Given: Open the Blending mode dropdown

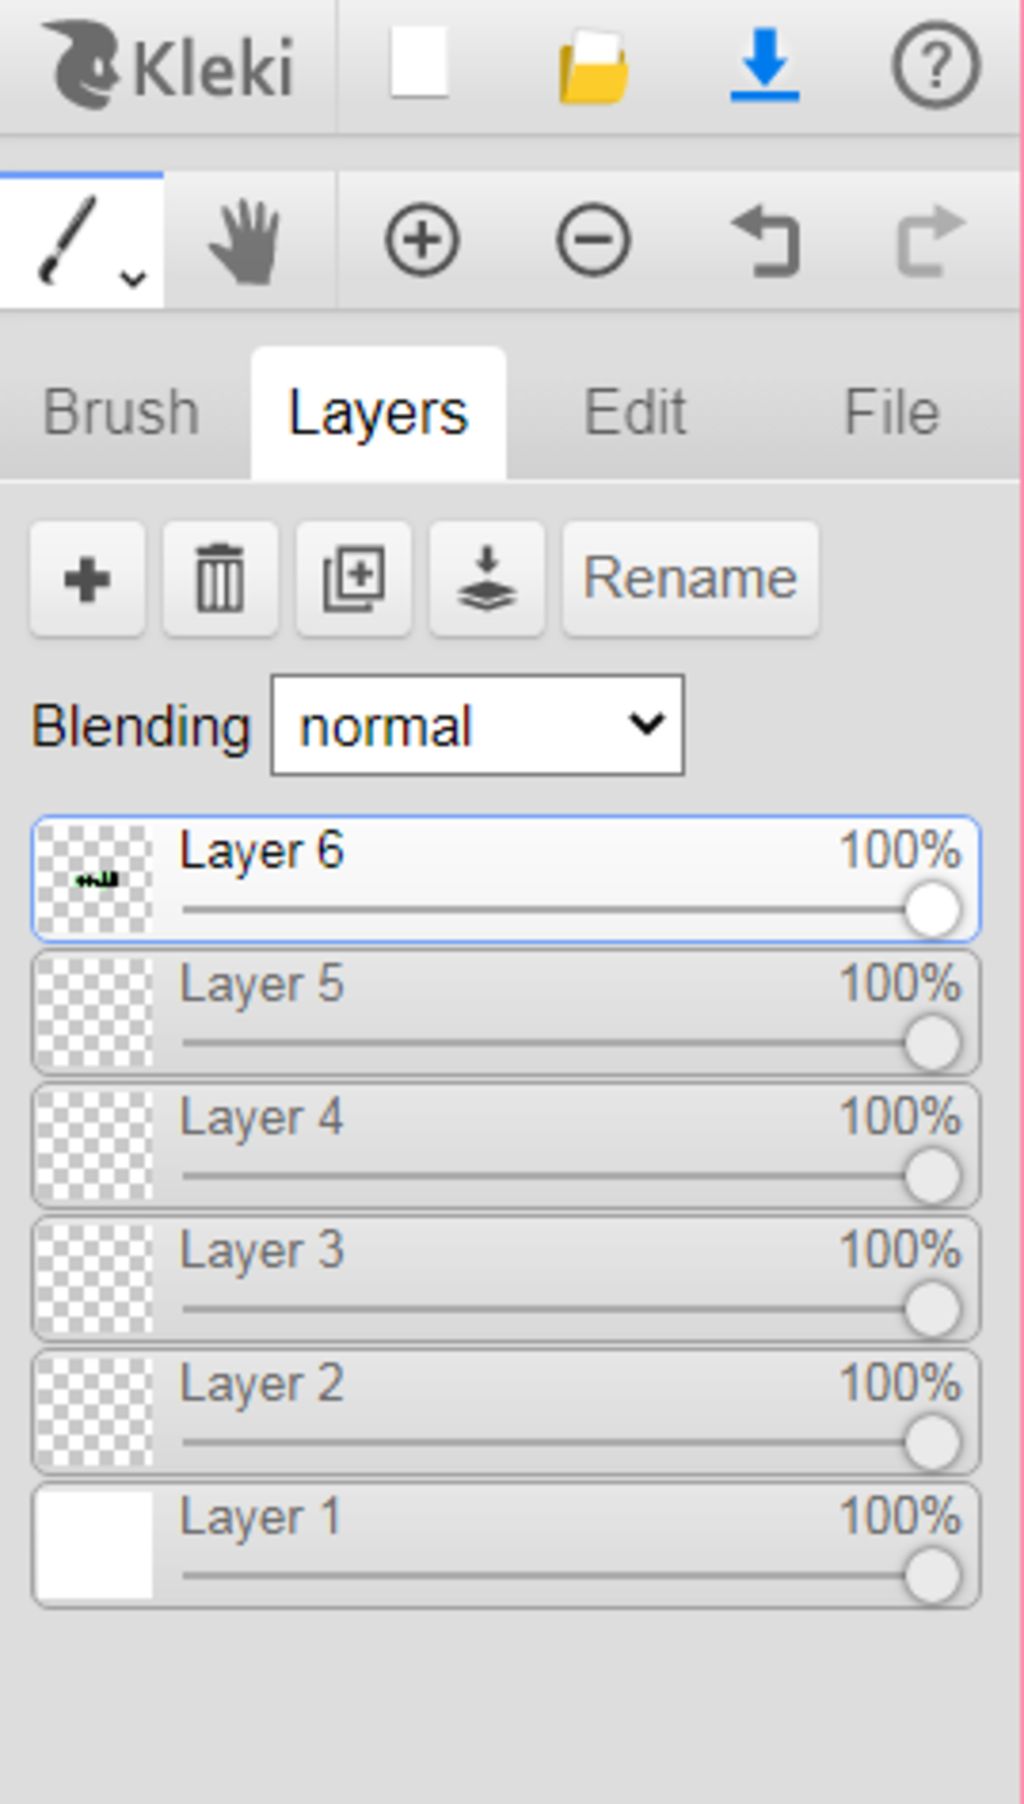Looking at the screenshot, I should 478,725.
